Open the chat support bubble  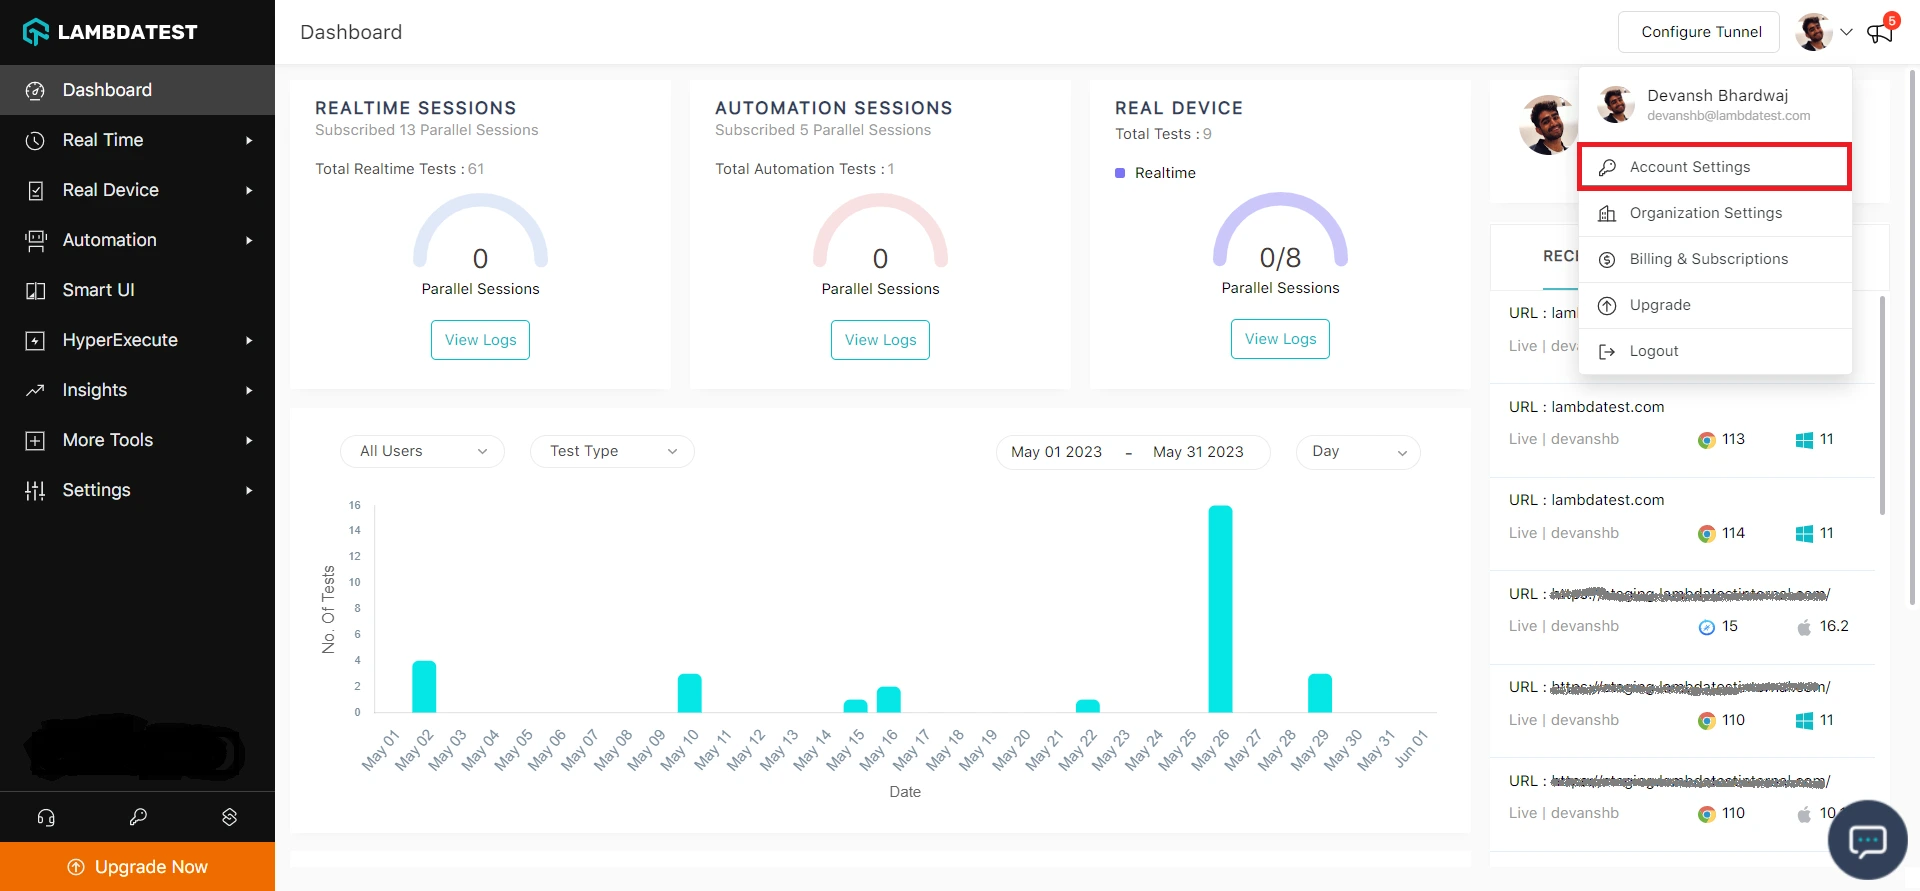pyautogui.click(x=1867, y=840)
